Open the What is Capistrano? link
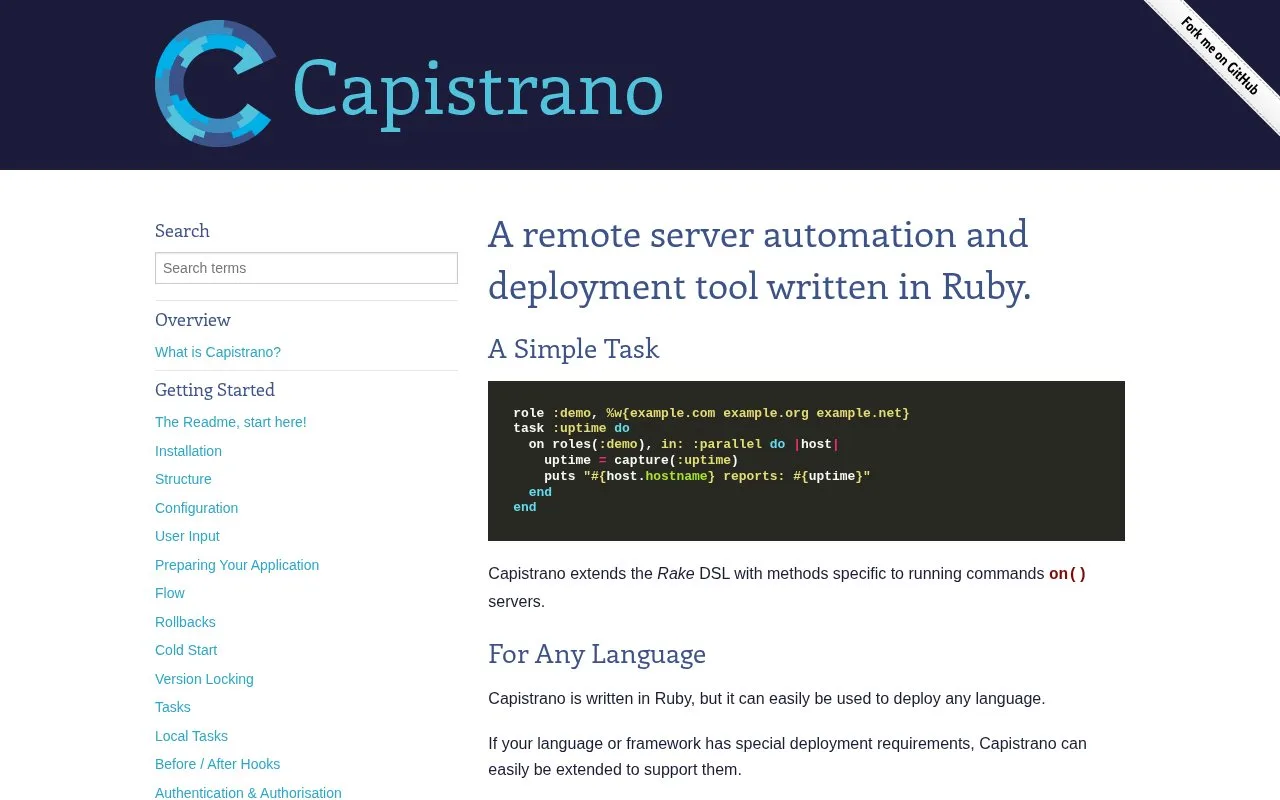Screen dimensions: 1280x800 coord(218,352)
